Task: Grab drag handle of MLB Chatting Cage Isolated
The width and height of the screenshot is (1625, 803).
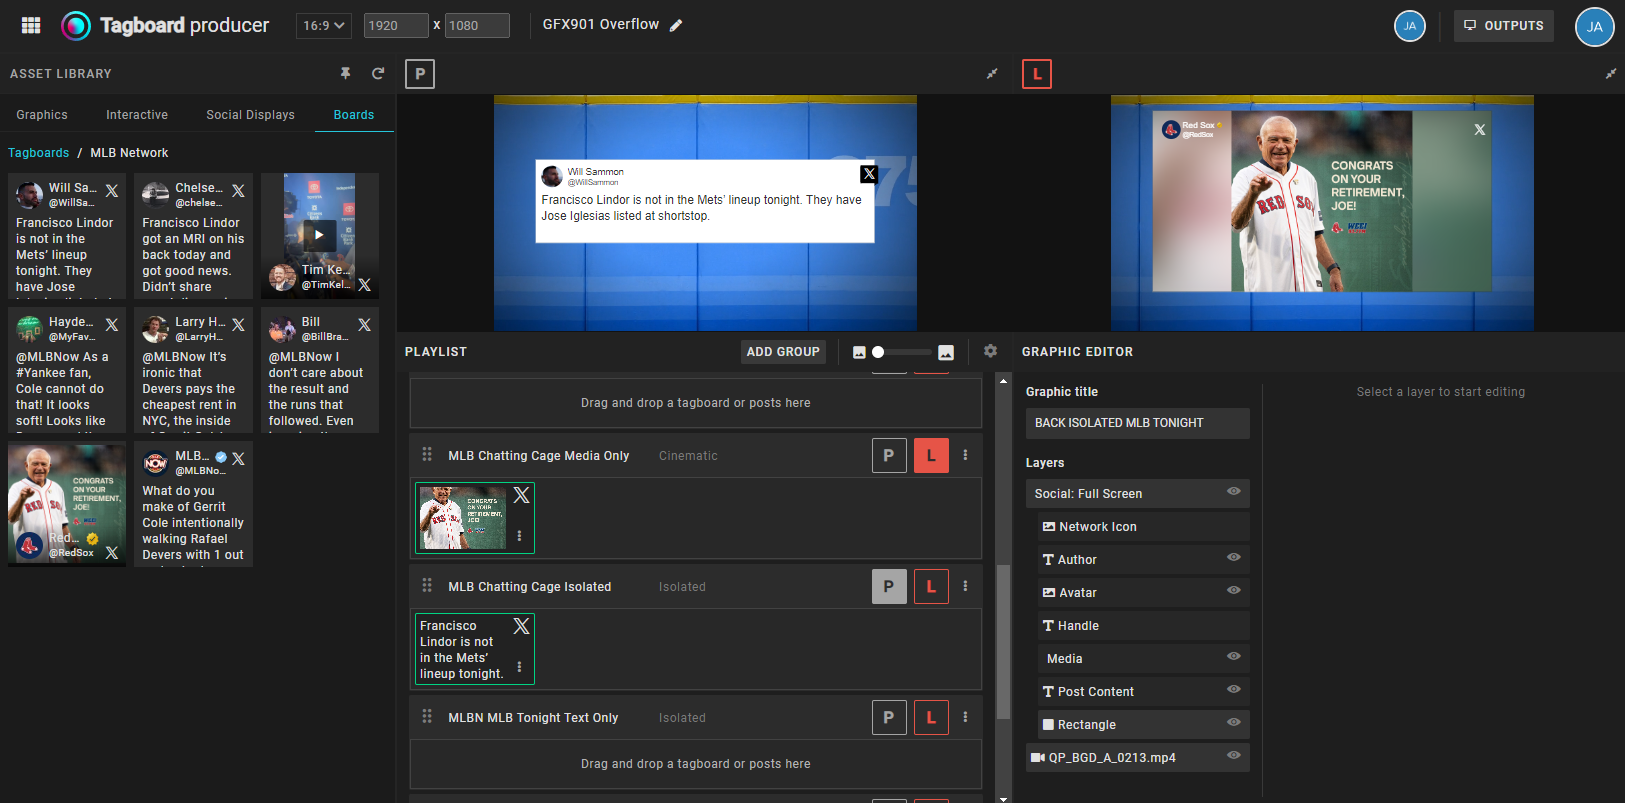Action: 427,586
